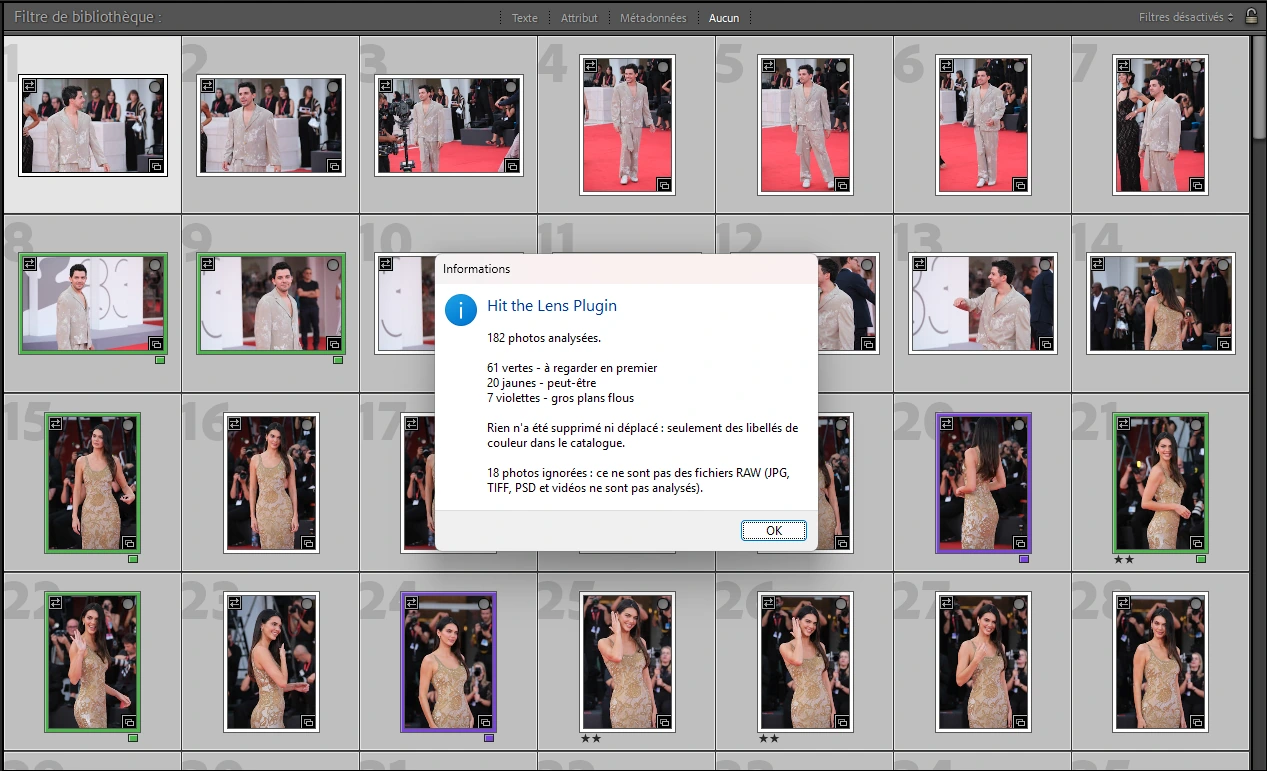The width and height of the screenshot is (1267, 771).
Task: Click the green color label under photo 9
Action: click(x=338, y=360)
